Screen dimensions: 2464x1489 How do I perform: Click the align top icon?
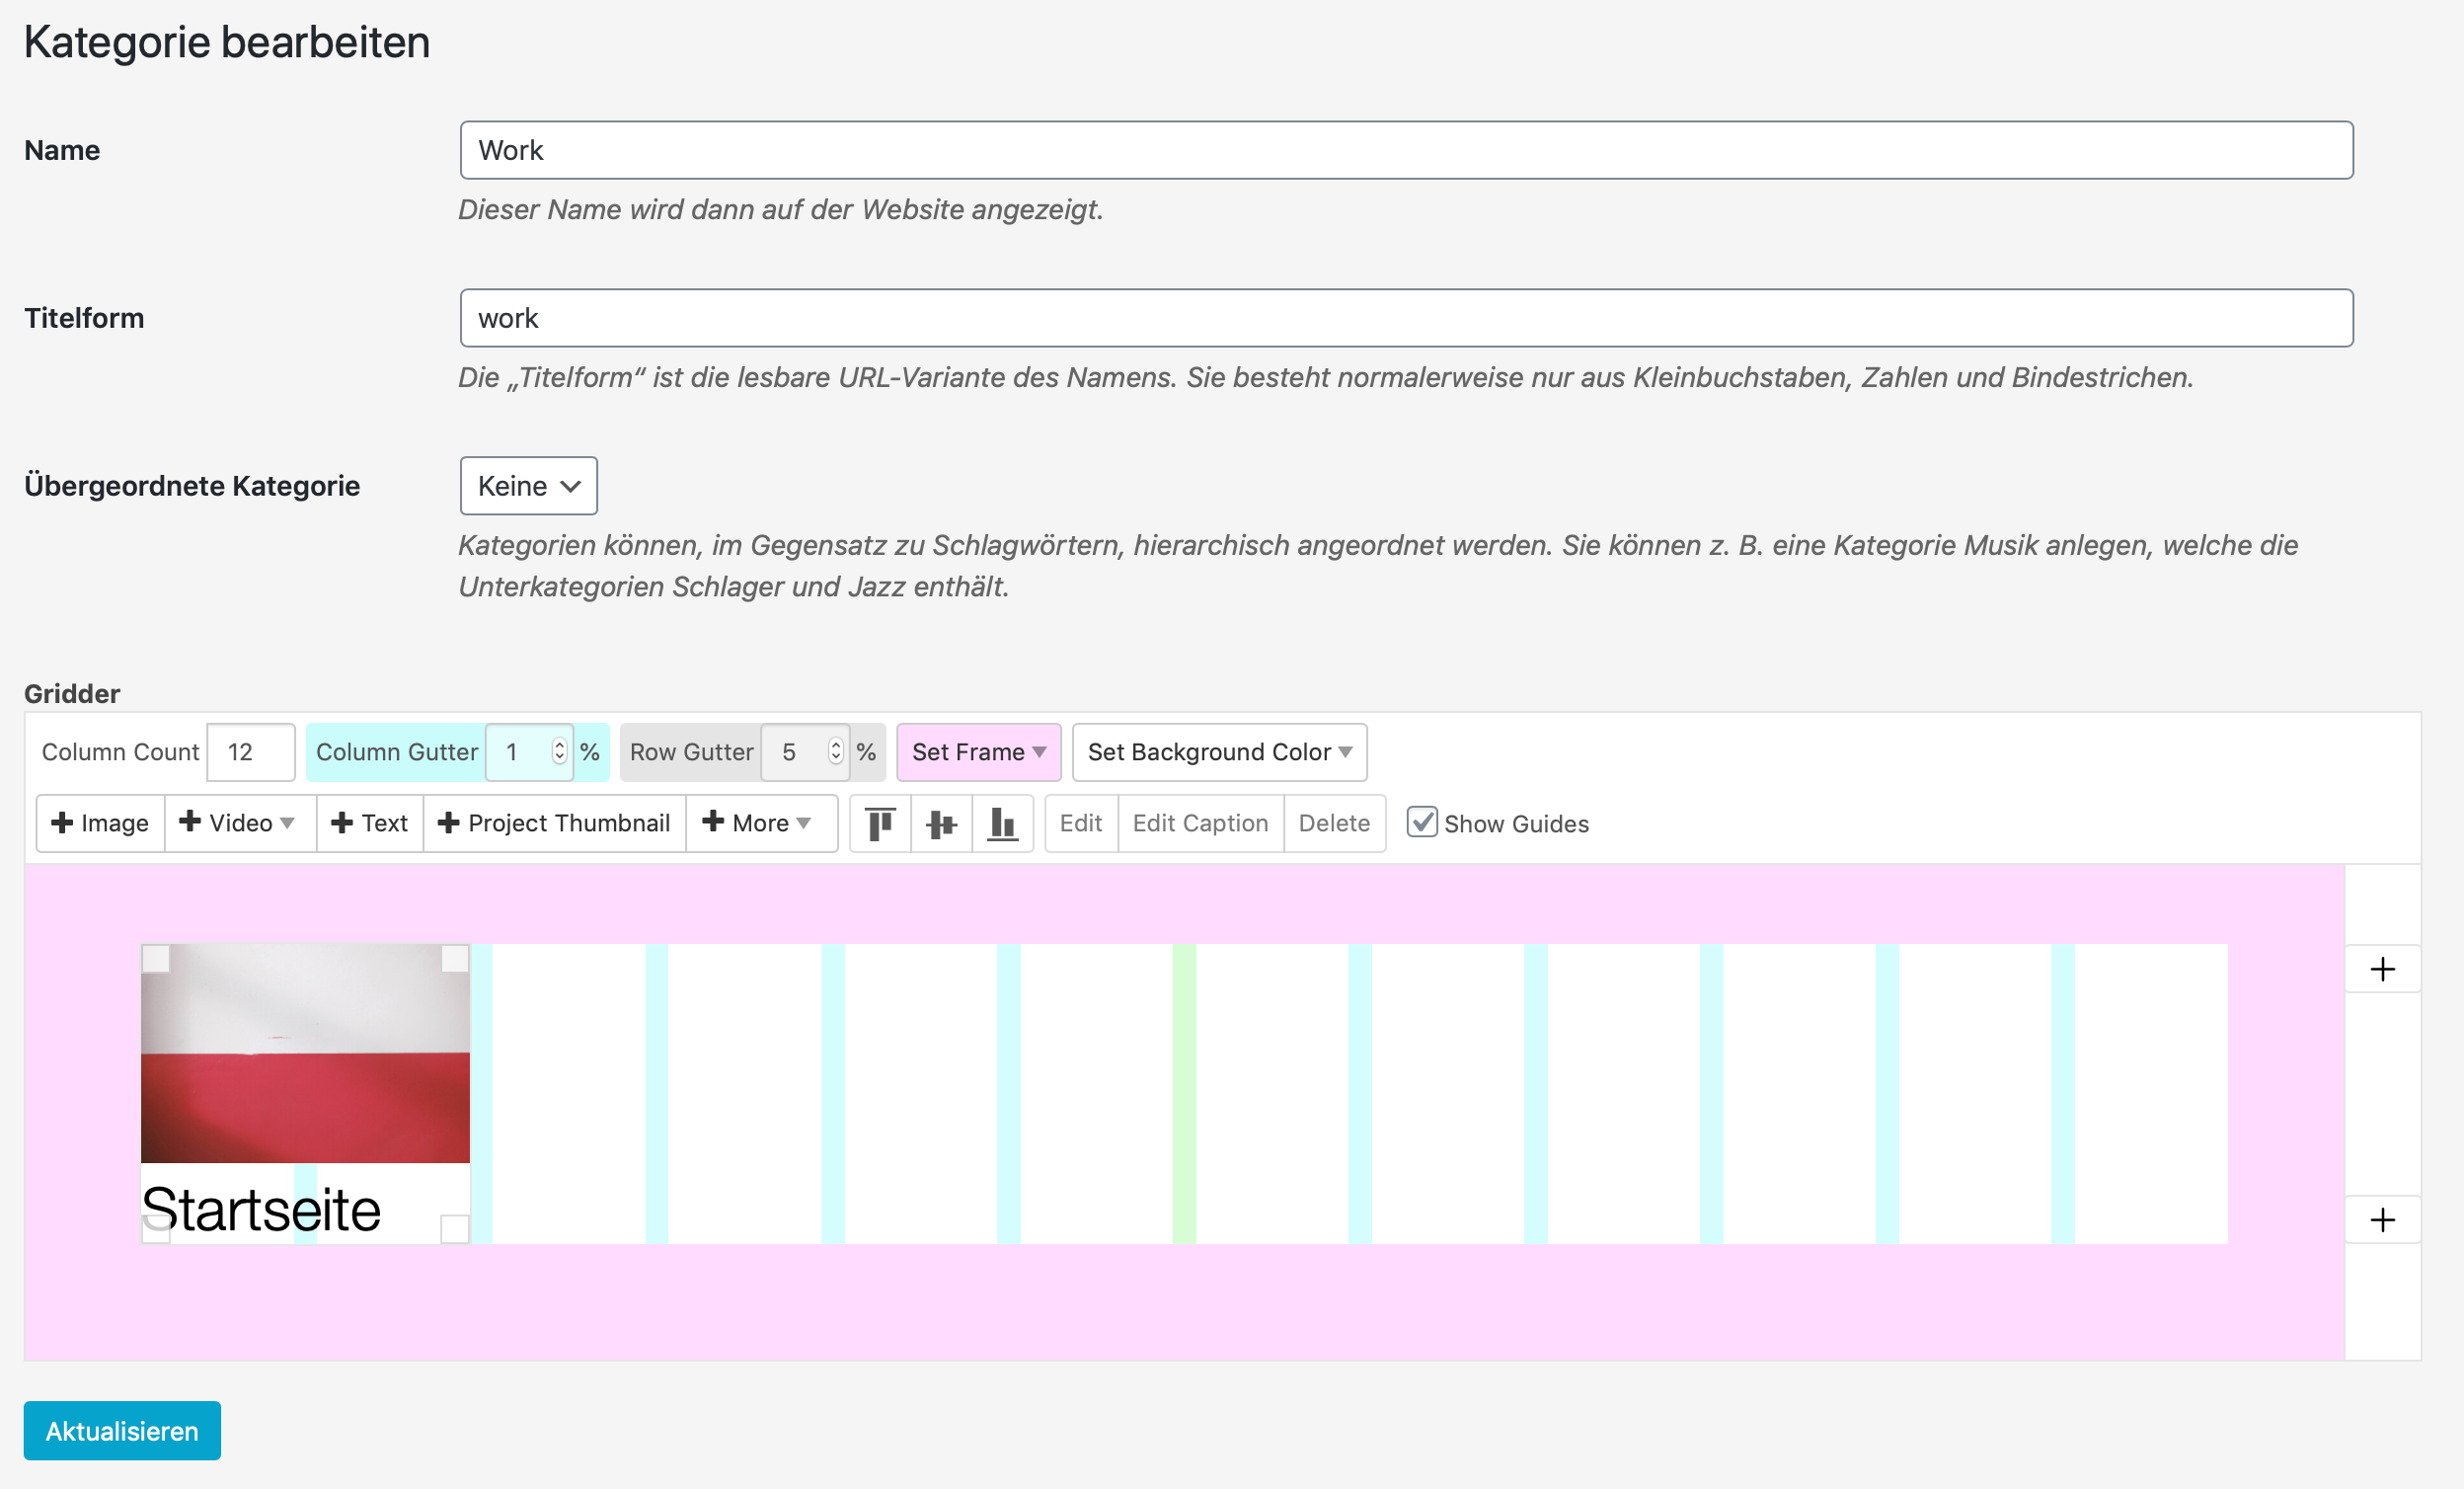(x=880, y=823)
